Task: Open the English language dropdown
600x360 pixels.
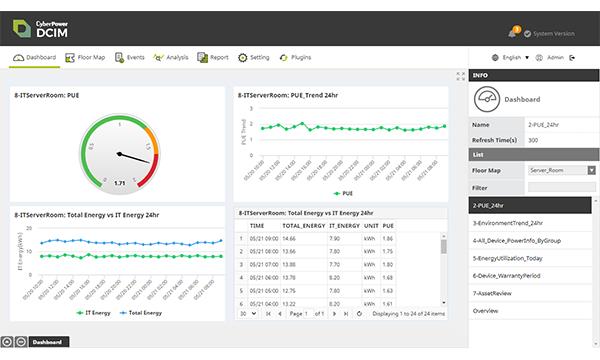Action: point(511,57)
